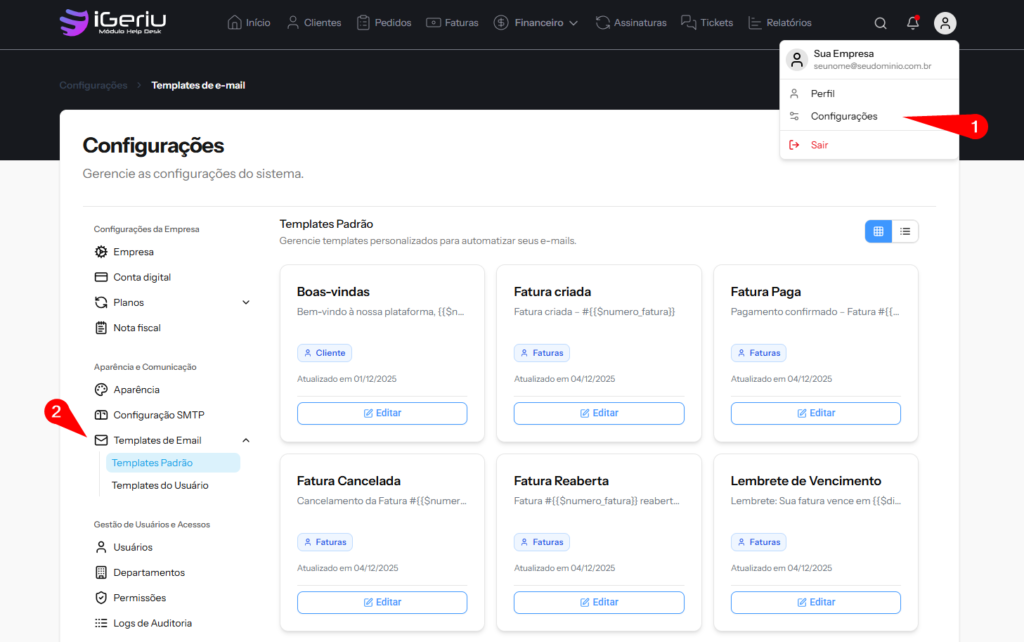
Task: Open the notifications bell icon
Action: [912, 23]
